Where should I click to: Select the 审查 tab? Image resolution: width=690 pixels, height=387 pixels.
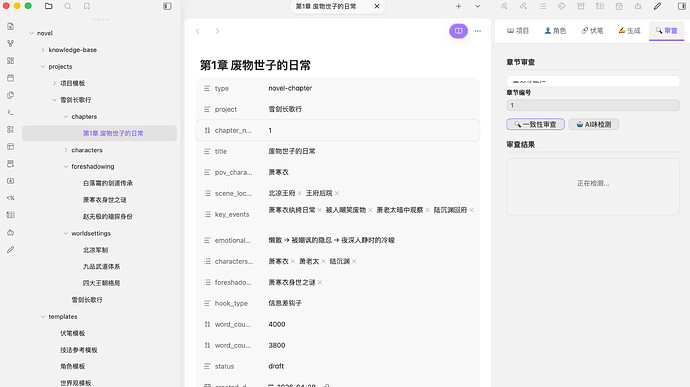[x=666, y=30]
